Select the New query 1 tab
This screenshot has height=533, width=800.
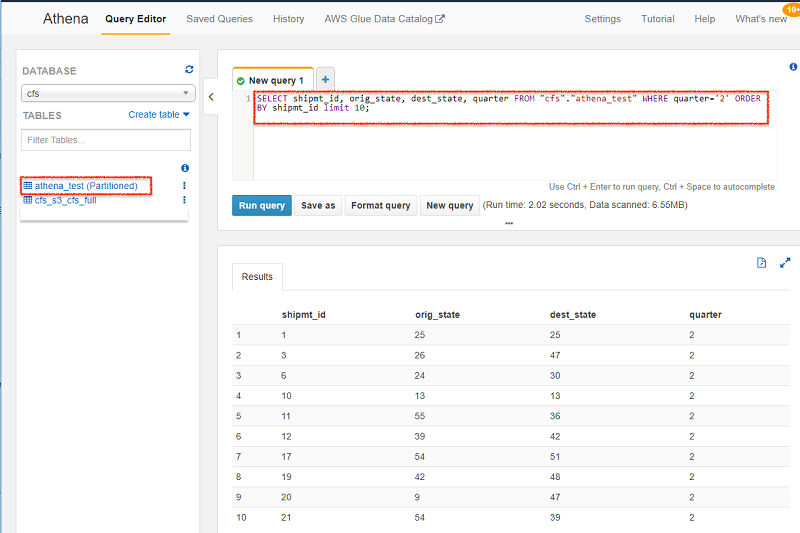[x=272, y=80]
